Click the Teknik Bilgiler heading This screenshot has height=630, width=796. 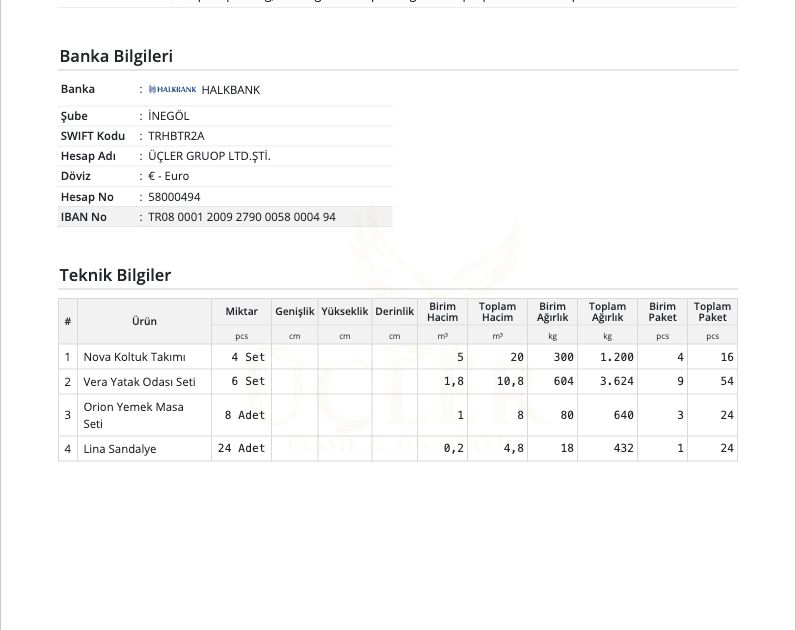pyautogui.click(x=115, y=275)
